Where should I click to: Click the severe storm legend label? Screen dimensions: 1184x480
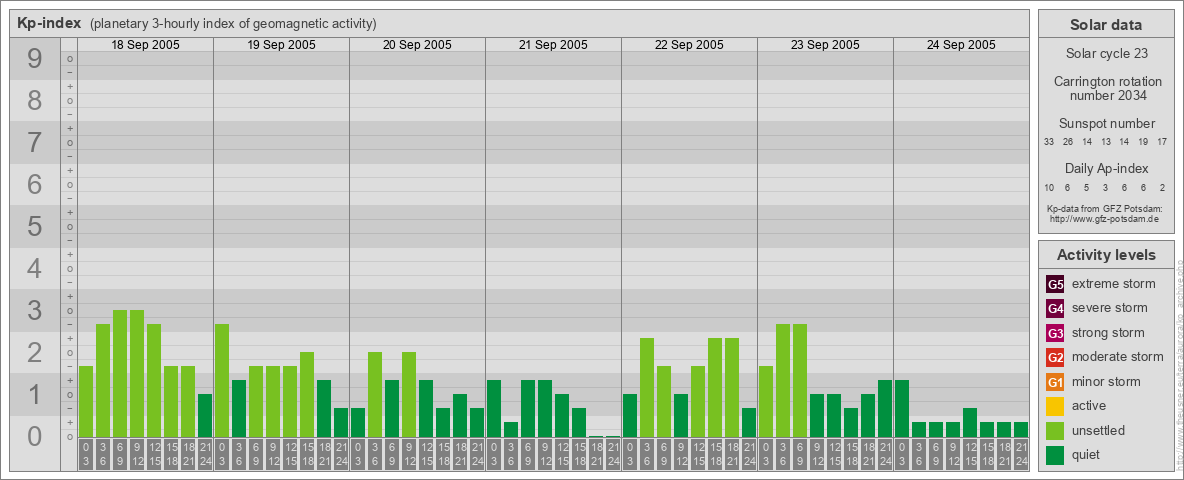[1110, 308]
